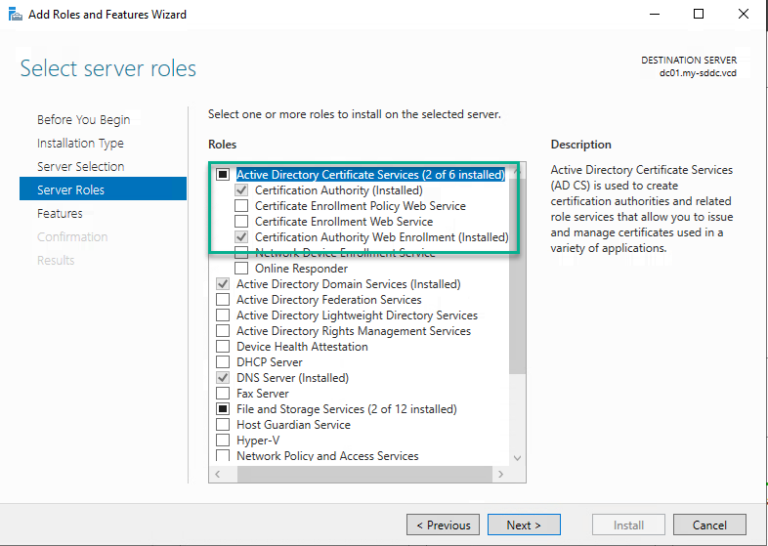This screenshot has height=546, width=768.
Task: Enable the DHCP Server role checkbox
Action: (x=223, y=362)
